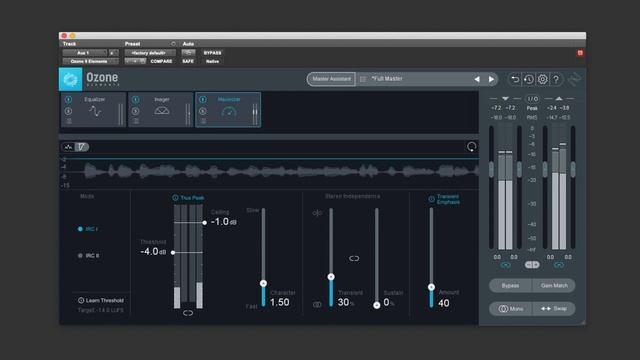
Task: Go to previous preset arrow
Action: (x=477, y=79)
